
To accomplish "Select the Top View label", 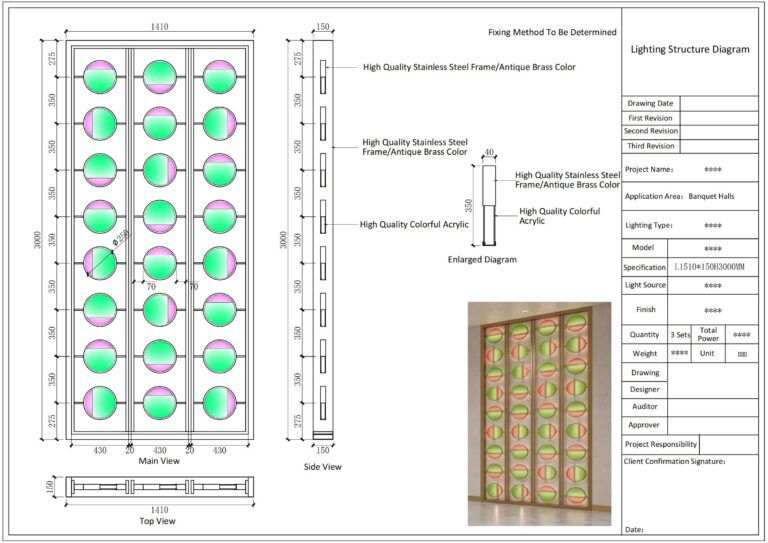I will pos(159,521).
